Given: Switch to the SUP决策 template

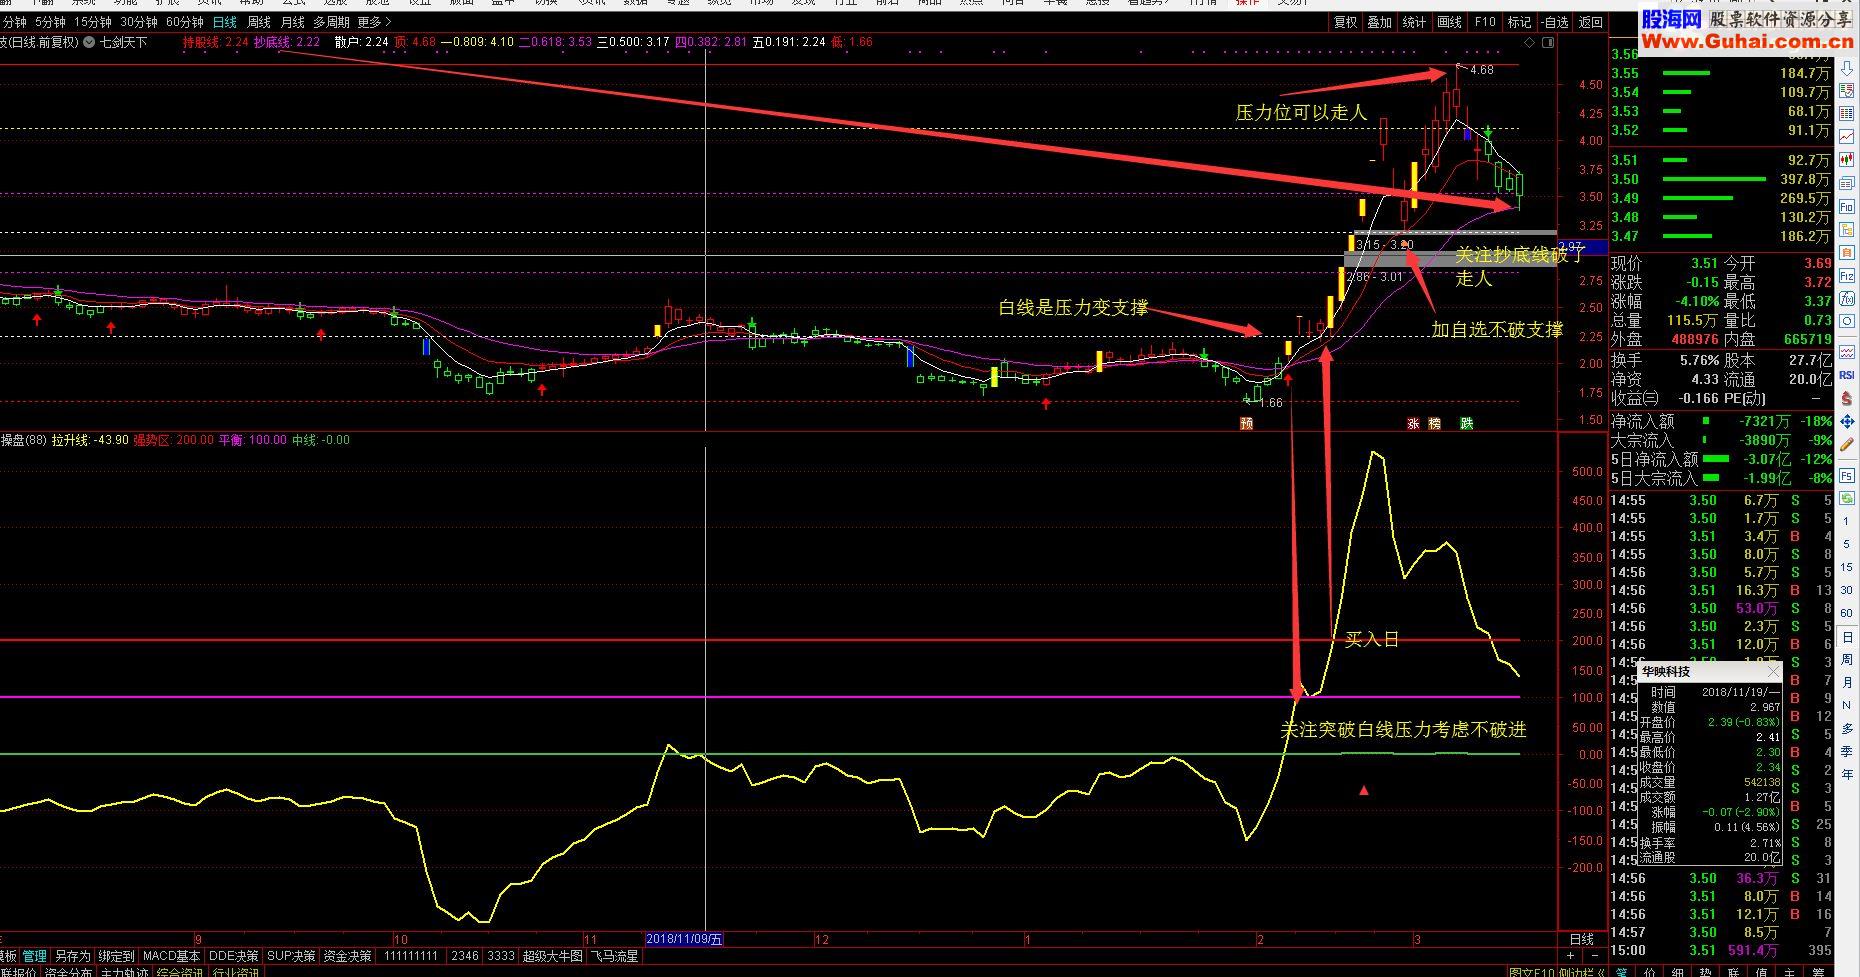Looking at the screenshot, I should tap(290, 956).
